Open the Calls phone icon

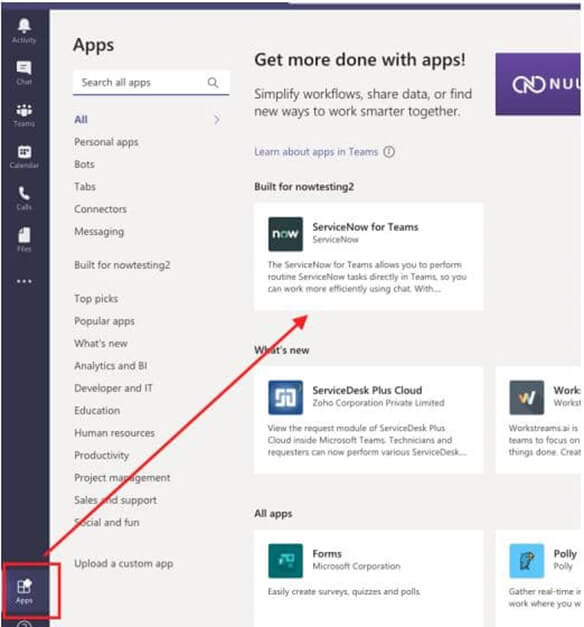tap(24, 194)
